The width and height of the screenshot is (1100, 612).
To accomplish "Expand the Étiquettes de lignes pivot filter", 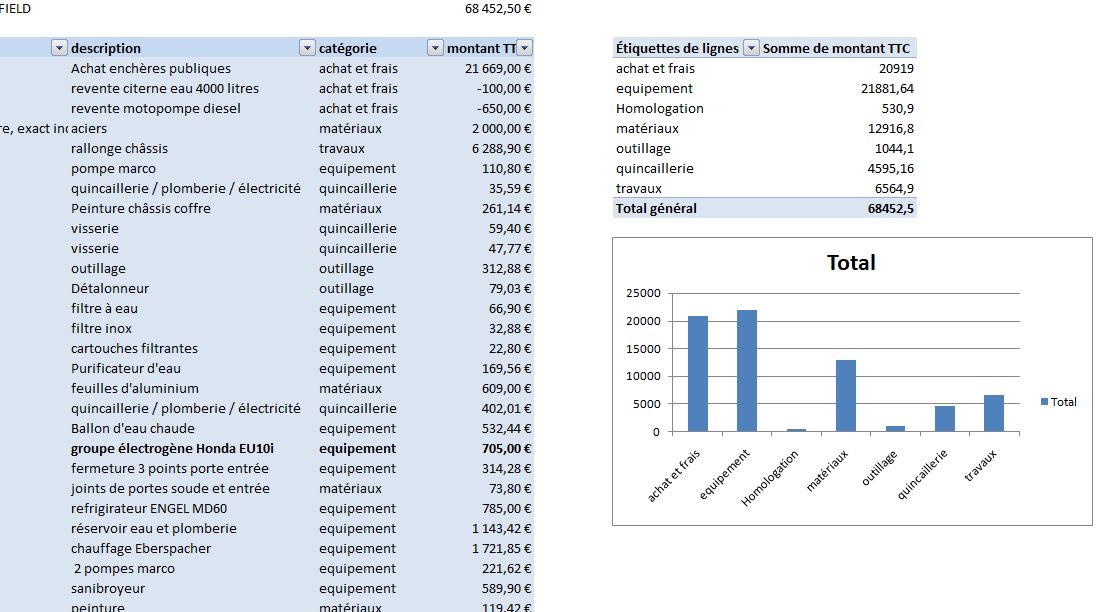I will [751, 48].
